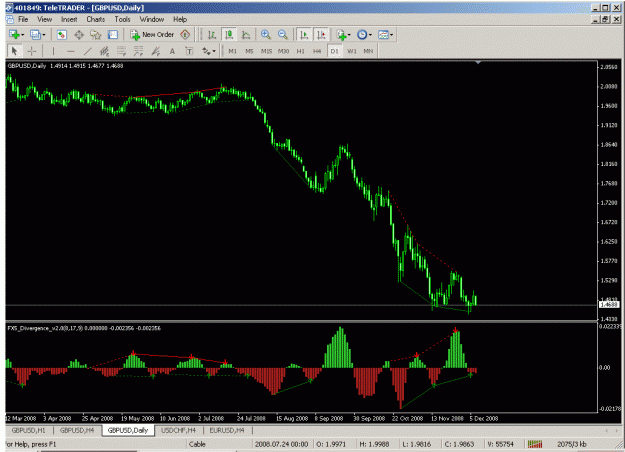Image resolution: width=625 pixels, height=452 pixels.
Task: Switch timeframe to M5
Action: tap(250, 51)
